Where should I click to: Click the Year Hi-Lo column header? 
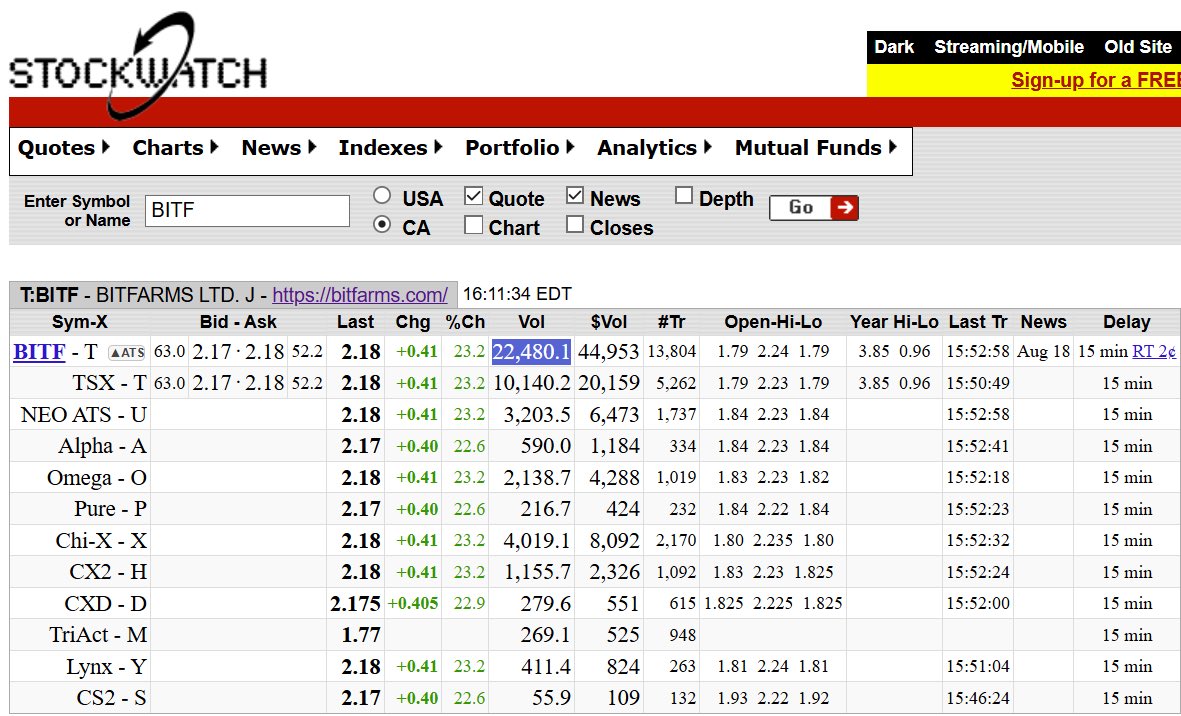pyautogui.click(x=894, y=322)
